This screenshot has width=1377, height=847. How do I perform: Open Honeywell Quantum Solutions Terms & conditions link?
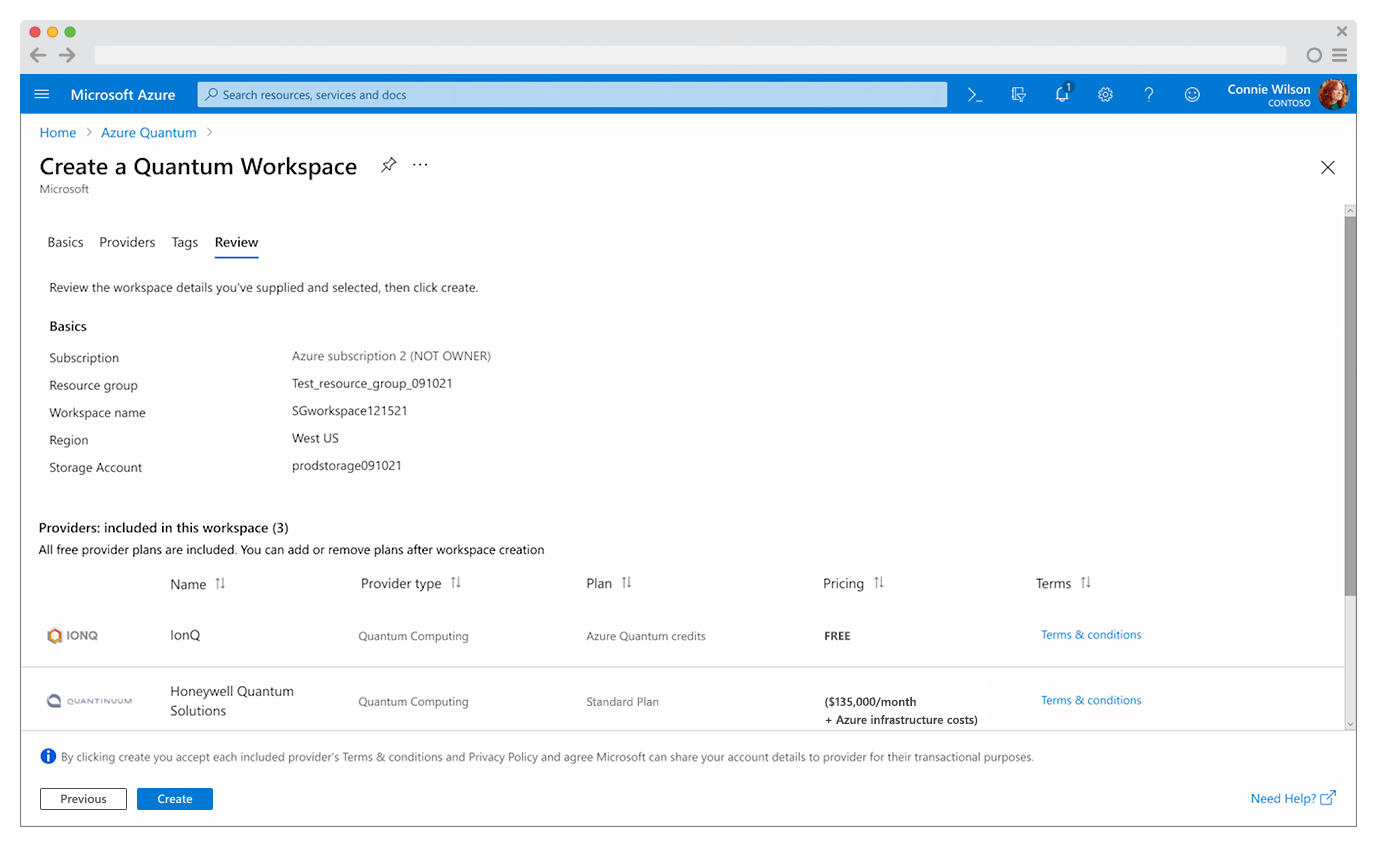tap(1091, 701)
